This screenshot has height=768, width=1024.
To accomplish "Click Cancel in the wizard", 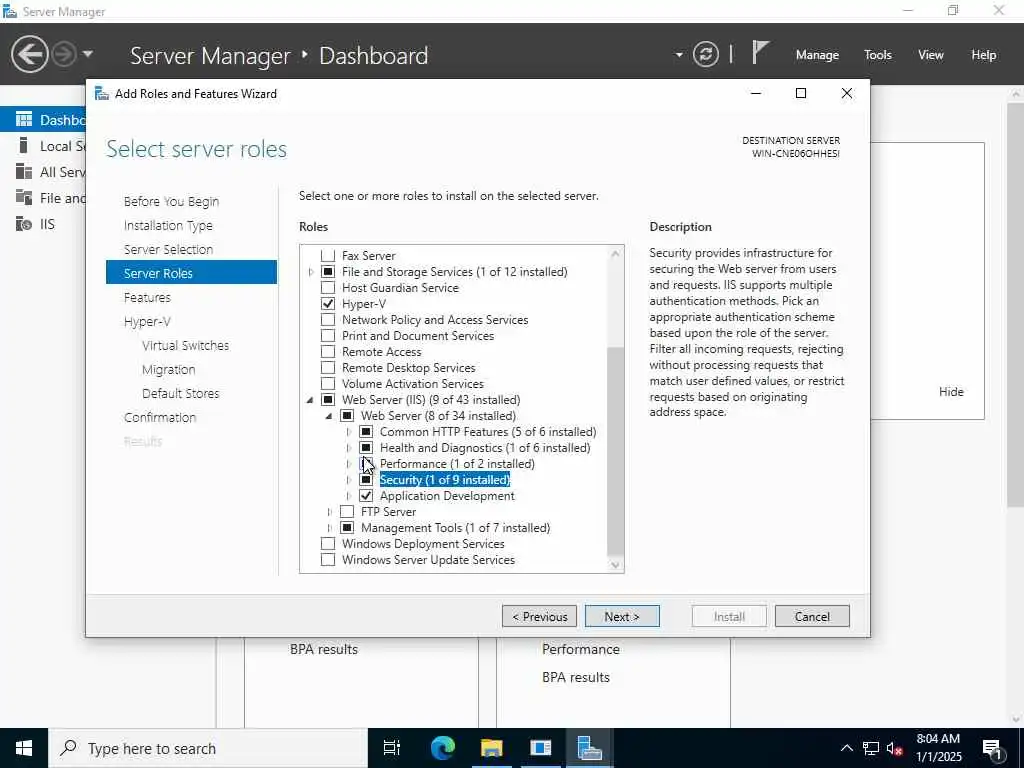I will pyautogui.click(x=812, y=616).
